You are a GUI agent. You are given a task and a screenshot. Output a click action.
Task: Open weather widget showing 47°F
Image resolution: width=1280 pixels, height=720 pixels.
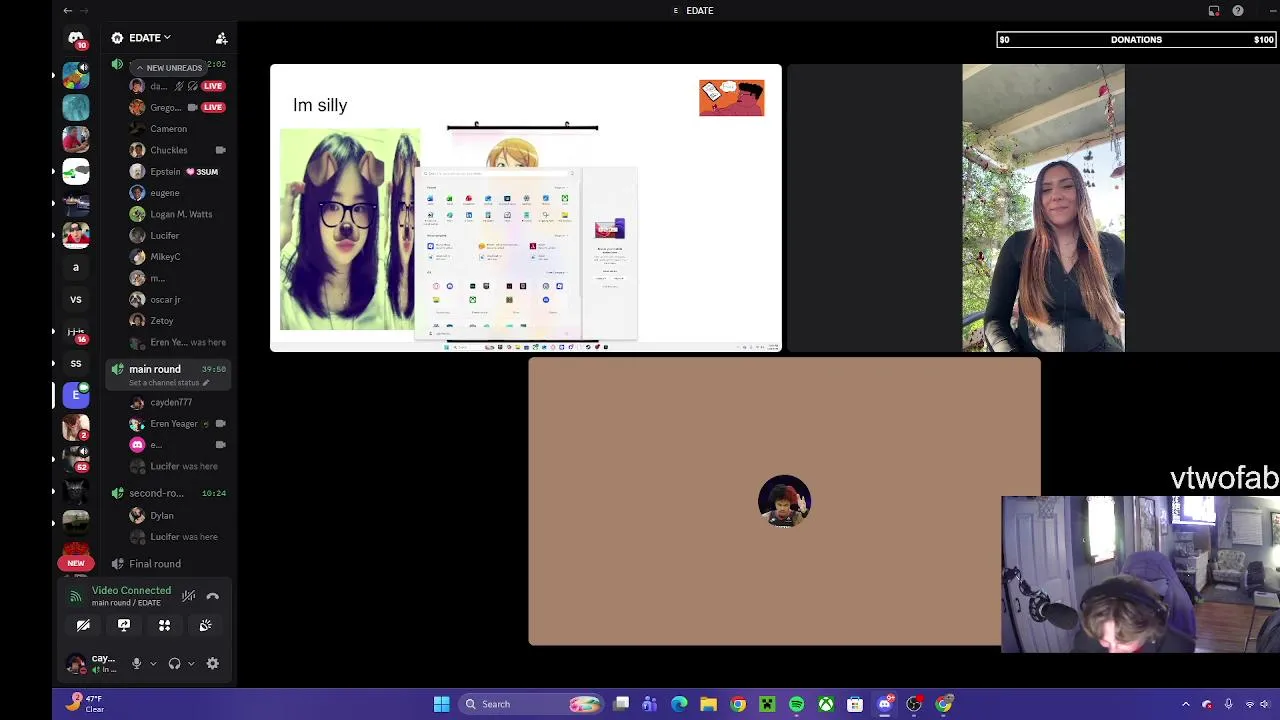(x=84, y=704)
